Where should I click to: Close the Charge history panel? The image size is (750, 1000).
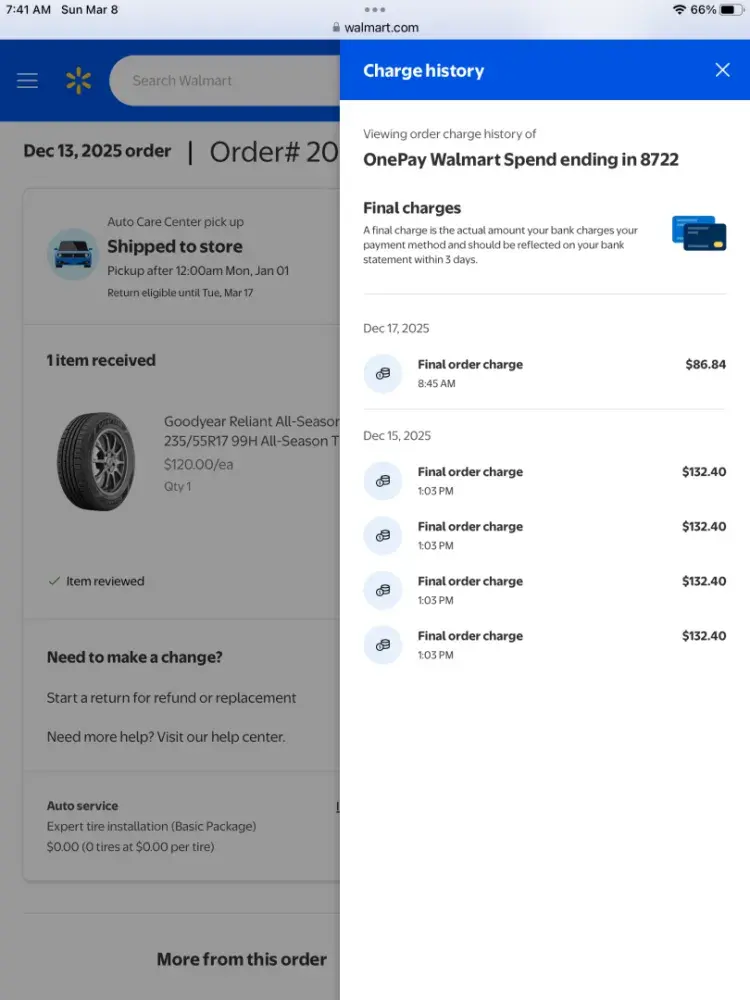point(722,70)
